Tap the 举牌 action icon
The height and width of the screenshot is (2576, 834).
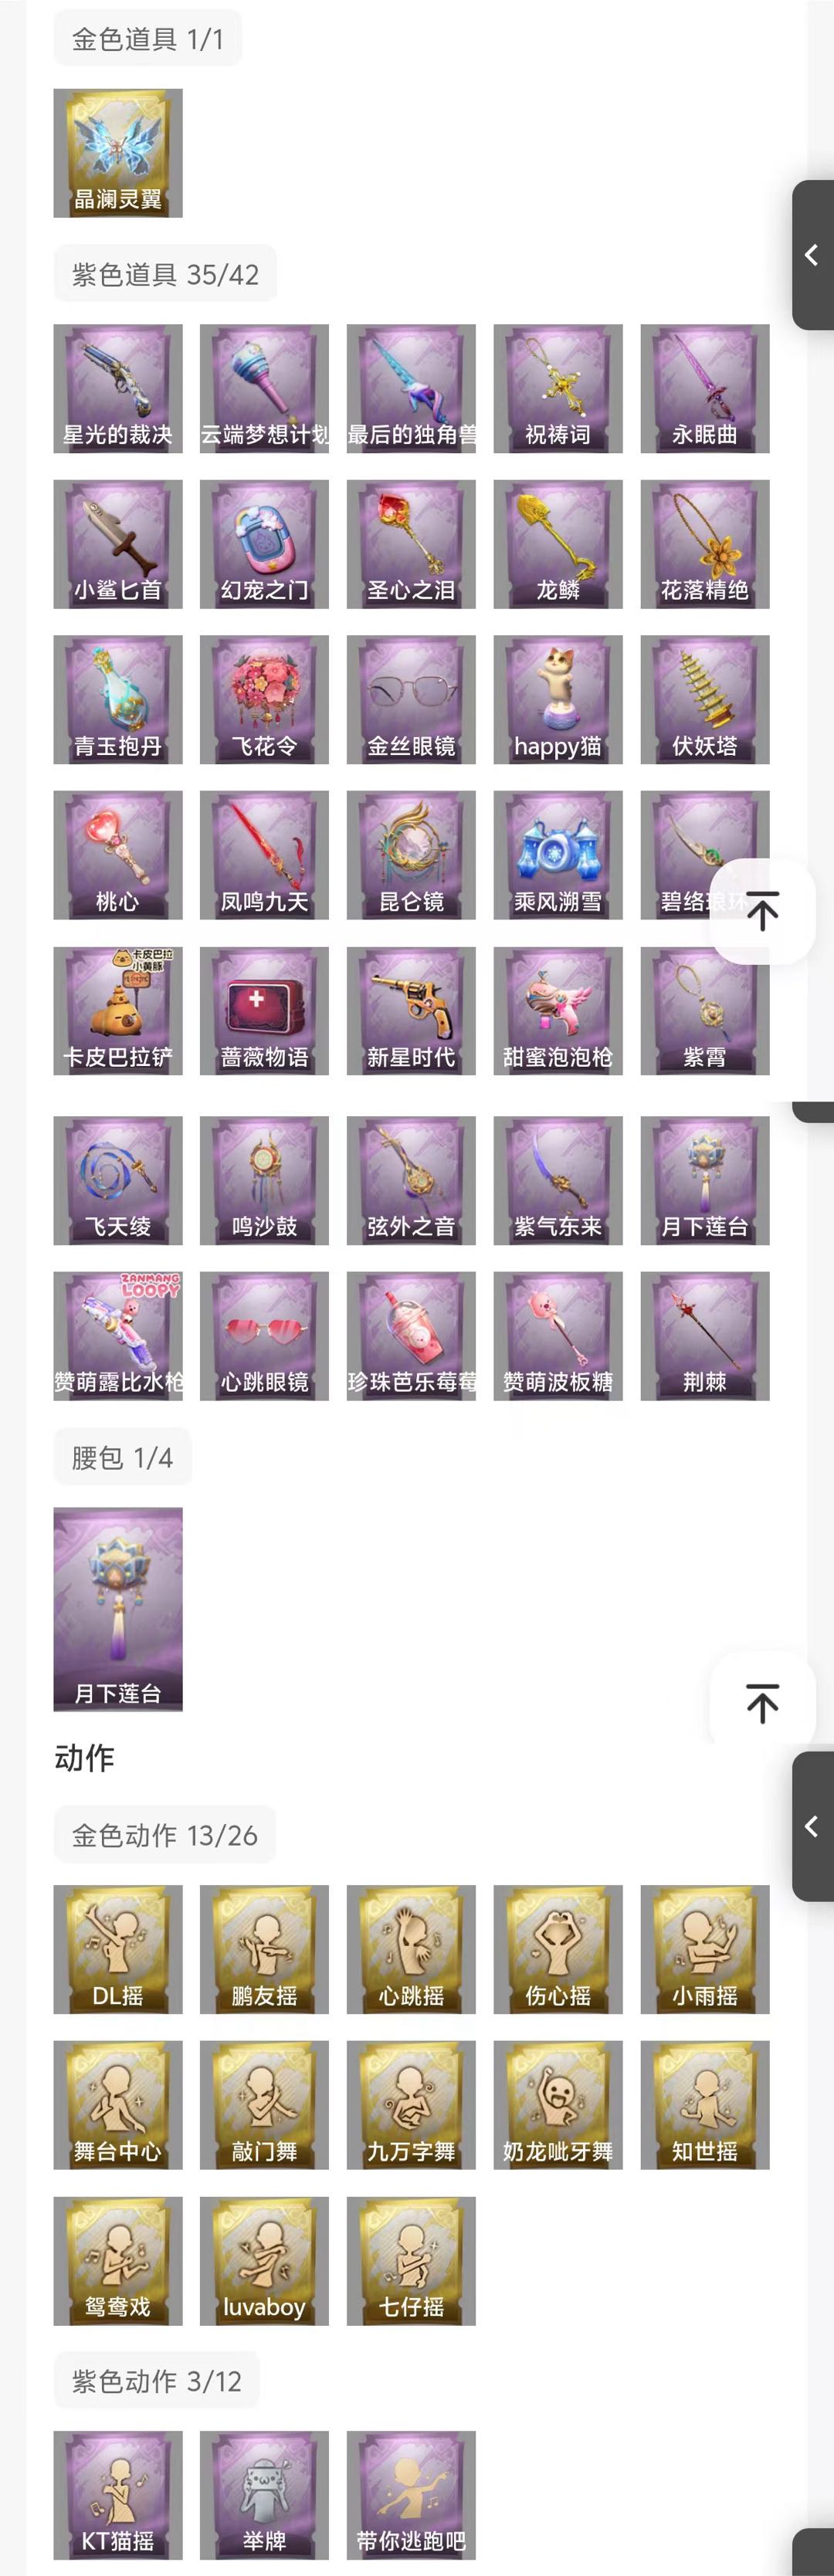(x=264, y=2495)
